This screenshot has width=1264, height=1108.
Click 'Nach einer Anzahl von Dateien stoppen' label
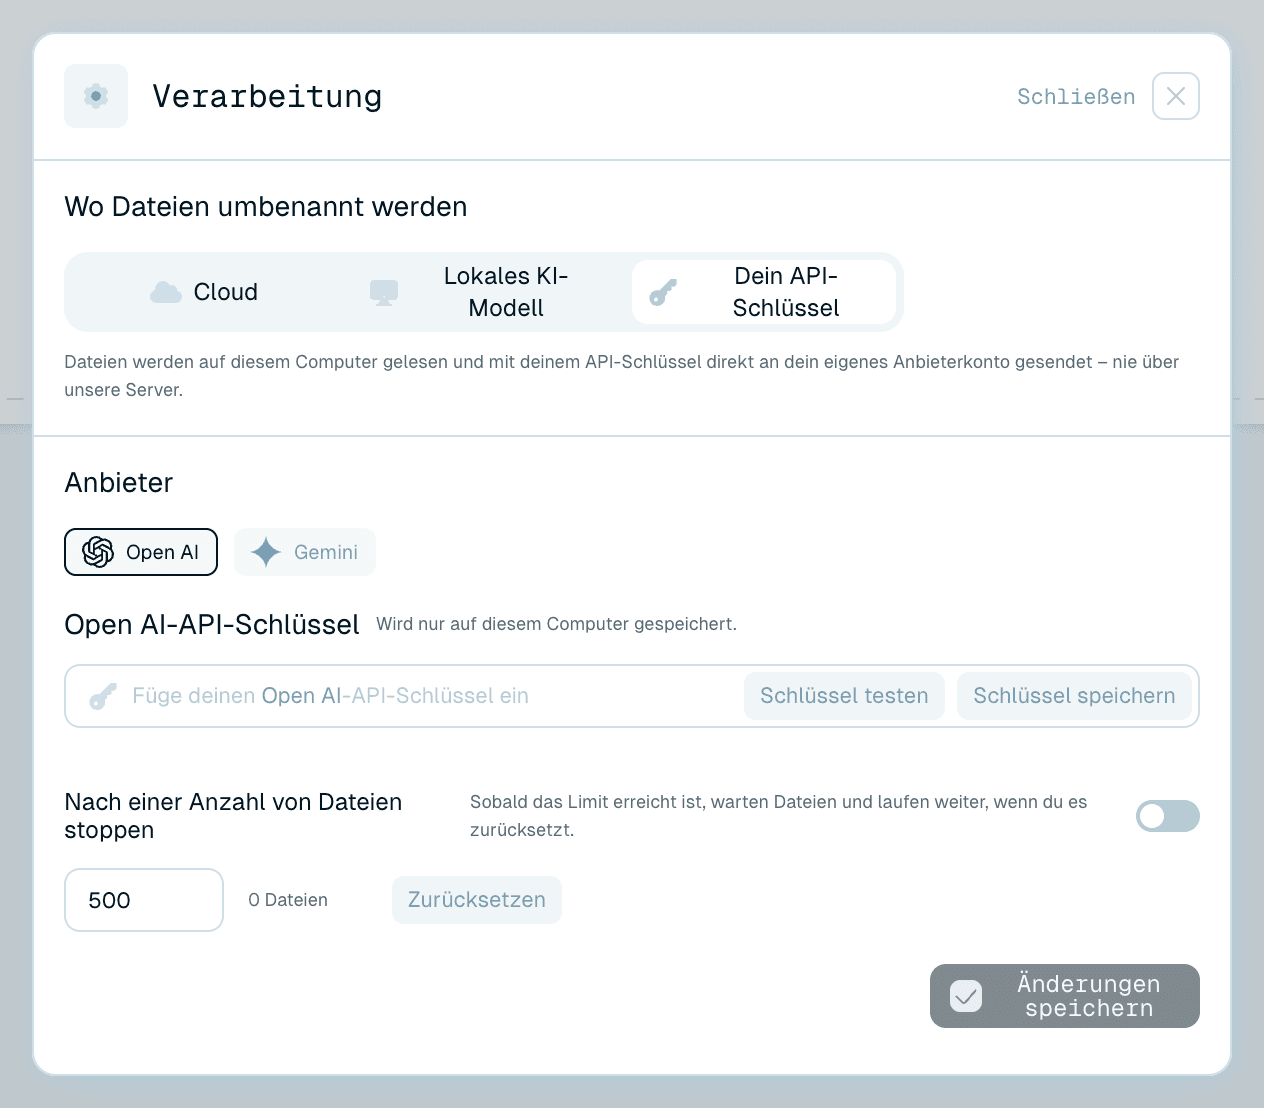tap(233, 816)
